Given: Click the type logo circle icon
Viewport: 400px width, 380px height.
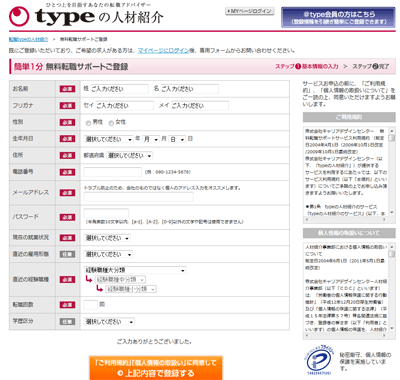Looking at the screenshot, I should click(x=19, y=16).
